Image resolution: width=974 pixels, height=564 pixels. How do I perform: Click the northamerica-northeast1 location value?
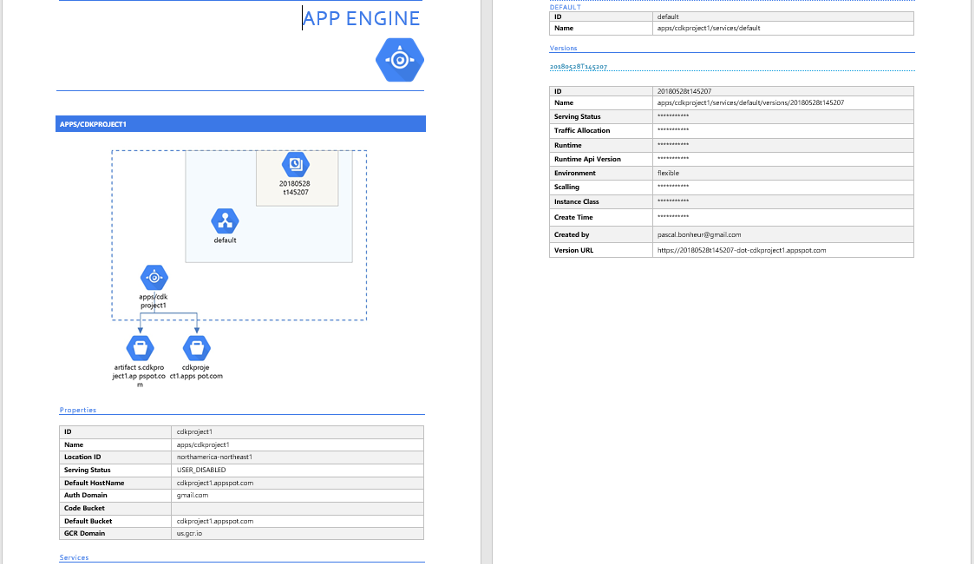[214, 457]
